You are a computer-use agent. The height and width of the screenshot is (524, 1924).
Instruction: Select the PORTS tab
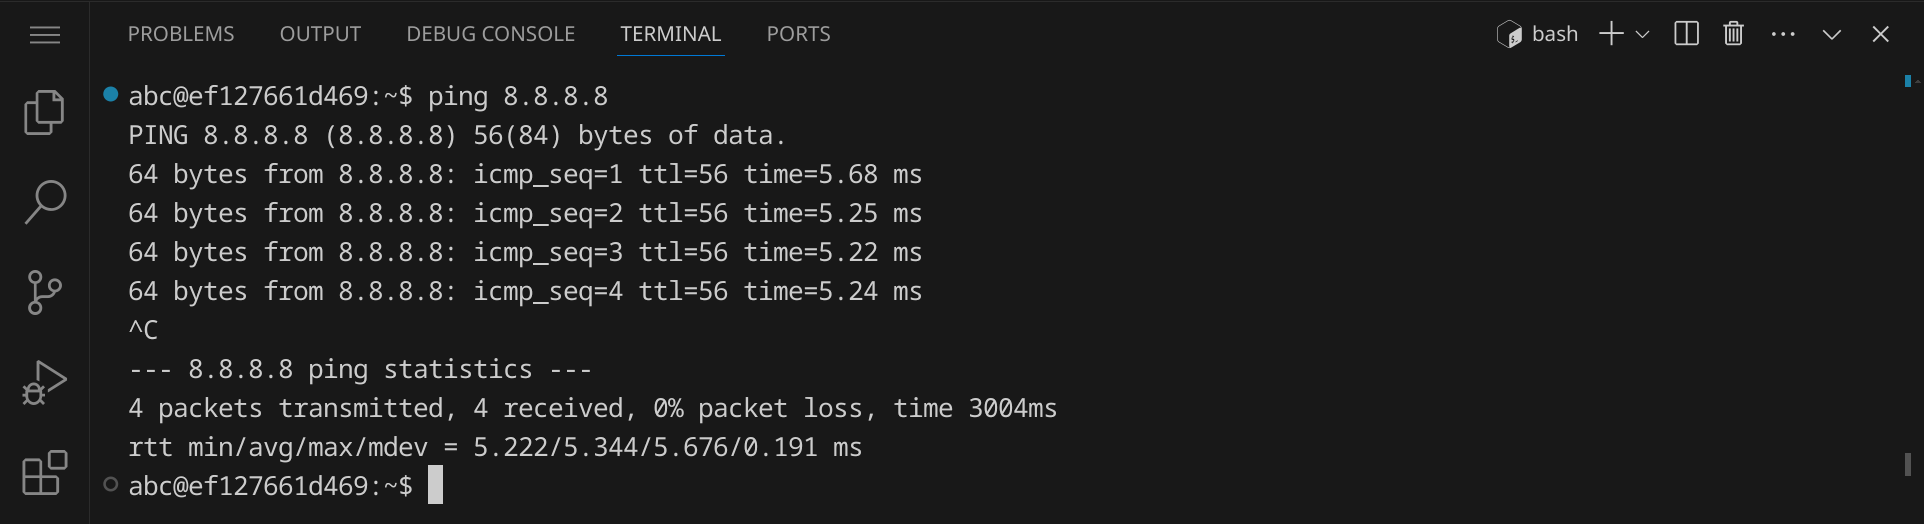[798, 34]
